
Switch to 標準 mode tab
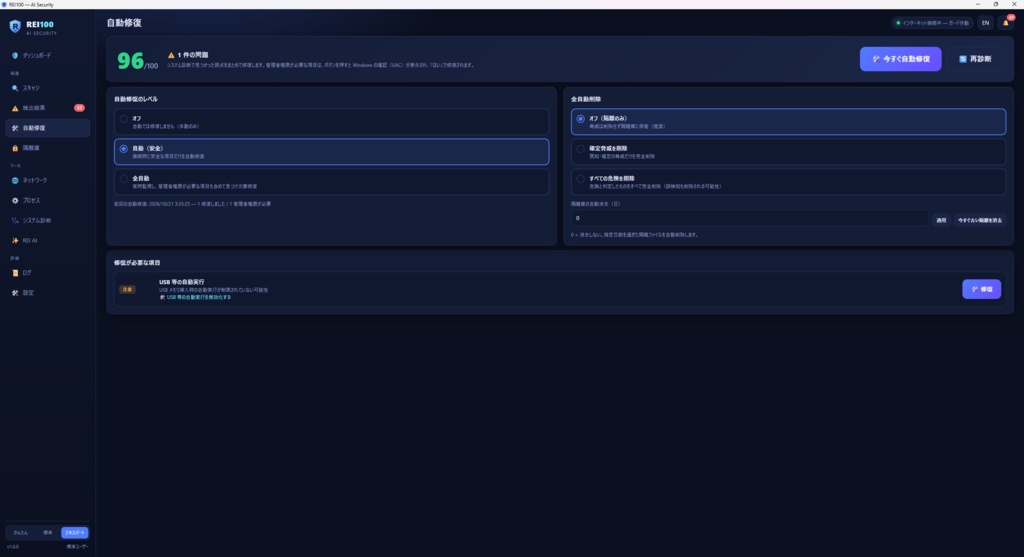(48, 533)
